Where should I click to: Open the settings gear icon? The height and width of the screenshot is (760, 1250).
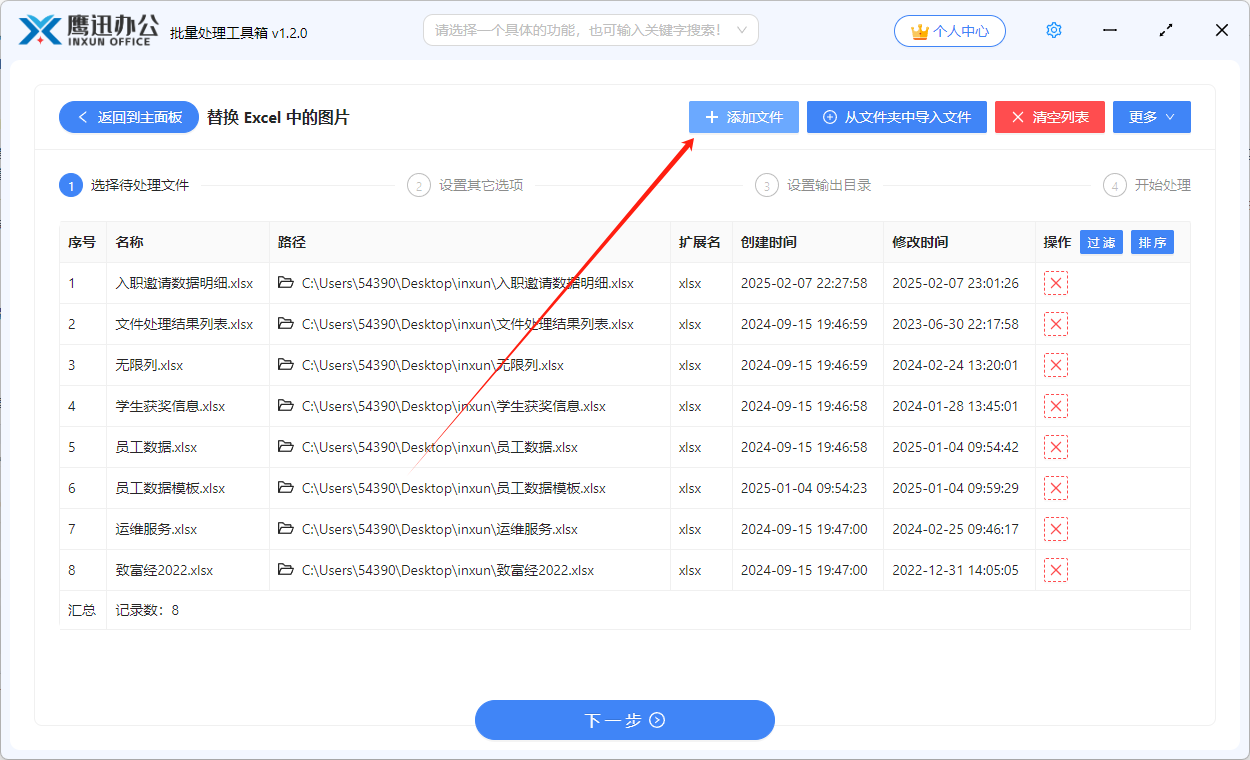(x=1053, y=30)
